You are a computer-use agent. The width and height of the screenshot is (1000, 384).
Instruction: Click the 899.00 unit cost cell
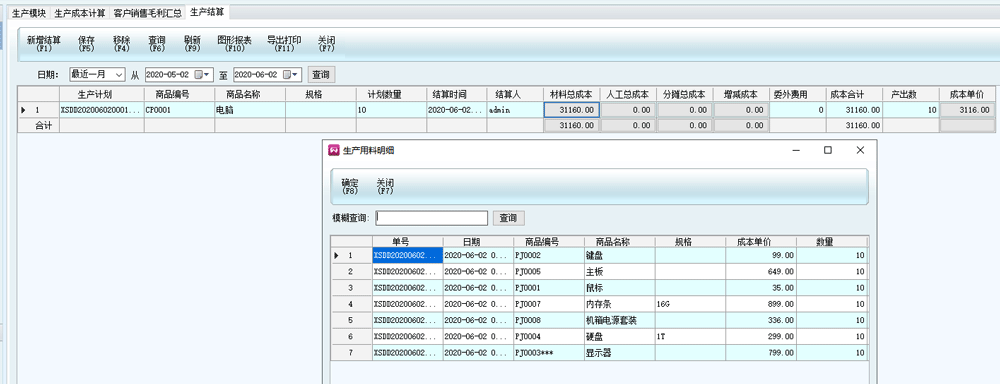(x=761, y=304)
